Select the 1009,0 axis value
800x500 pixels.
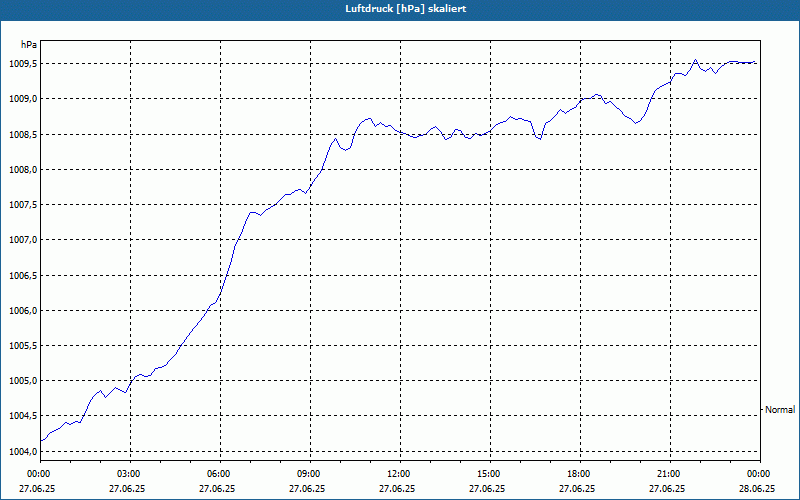pyautogui.click(x=23, y=99)
